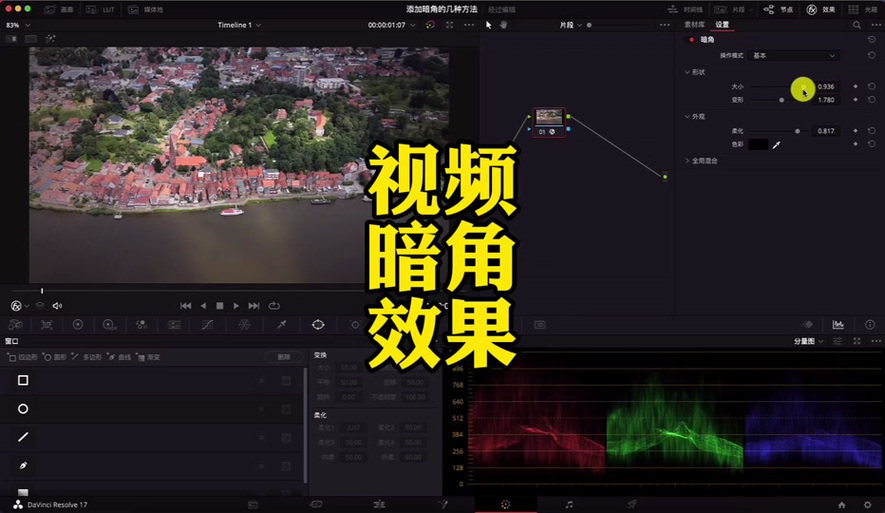Screen dimensions: 885x513
Task: Stop playback
Action: click(x=220, y=306)
